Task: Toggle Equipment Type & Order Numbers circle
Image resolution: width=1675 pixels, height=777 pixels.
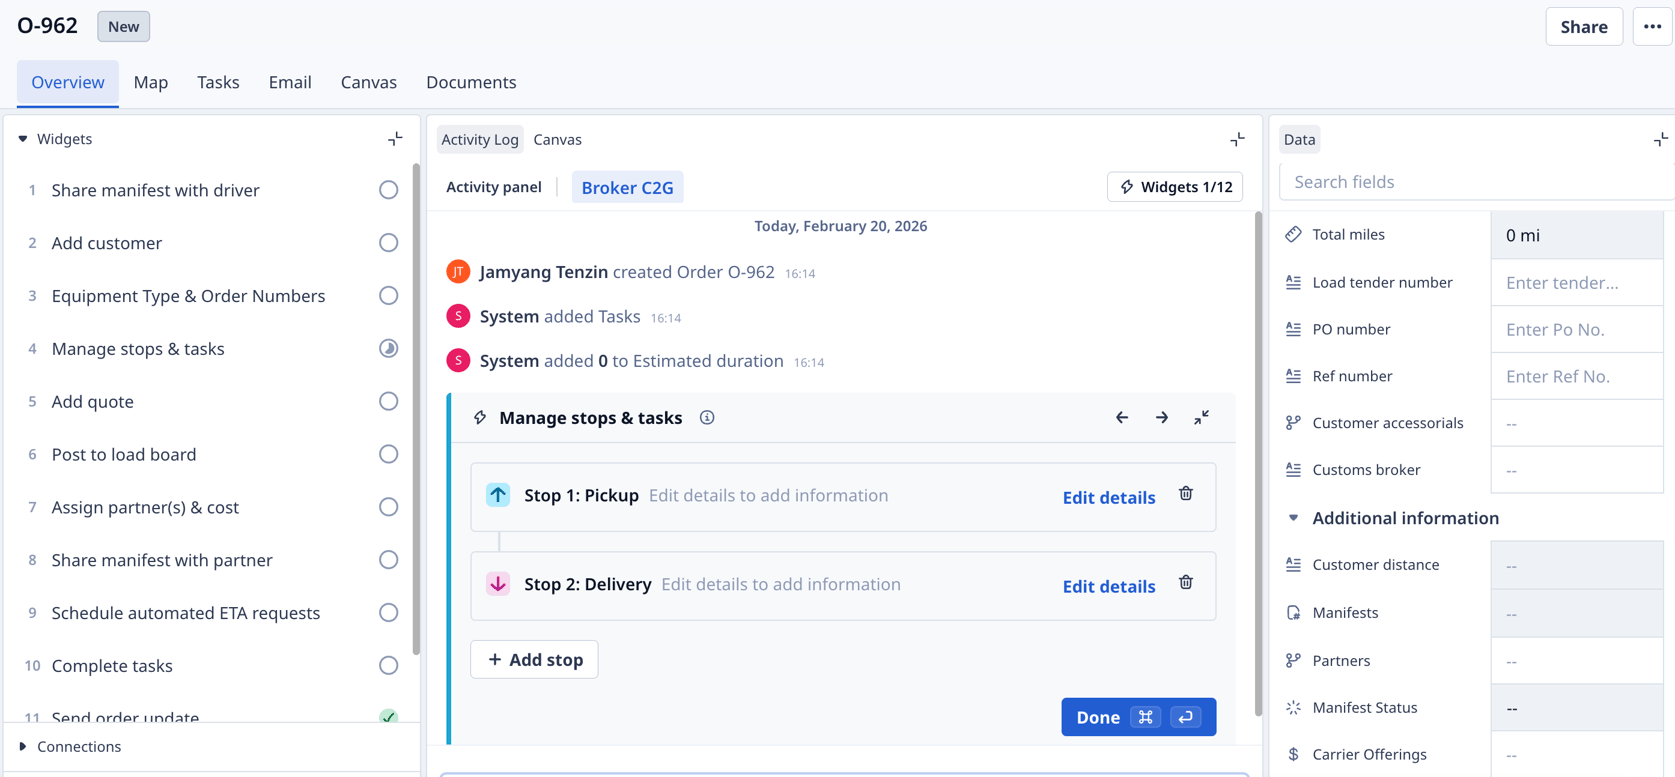Action: coord(389,296)
